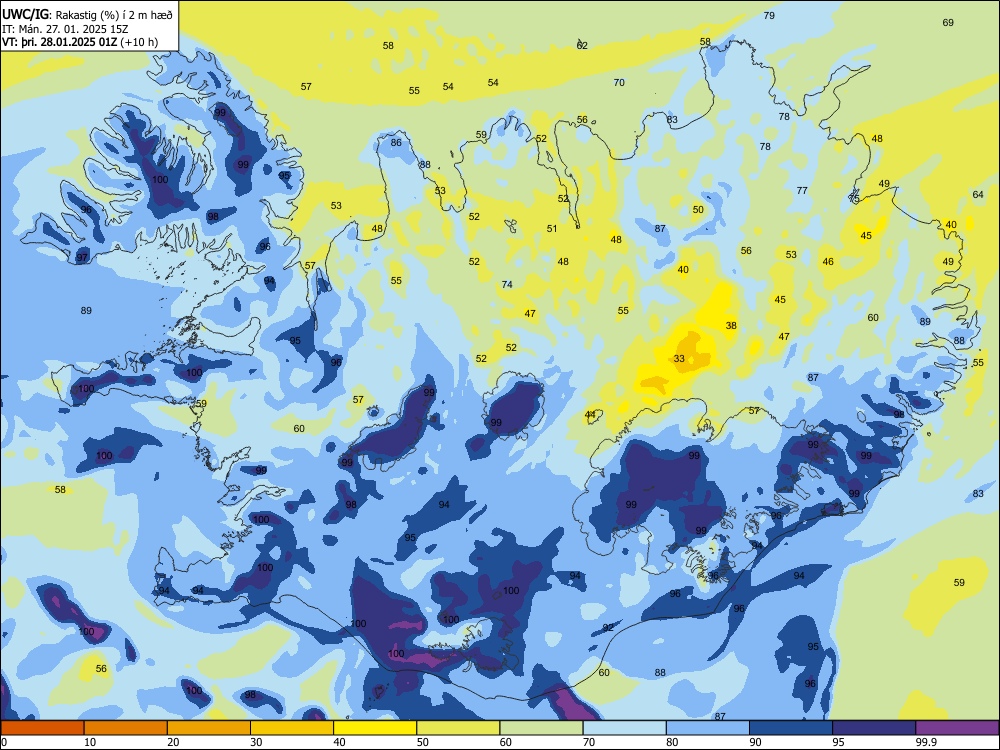Click the humidity value '86' on the map
The image size is (1000, 750).
pyautogui.click(x=396, y=142)
